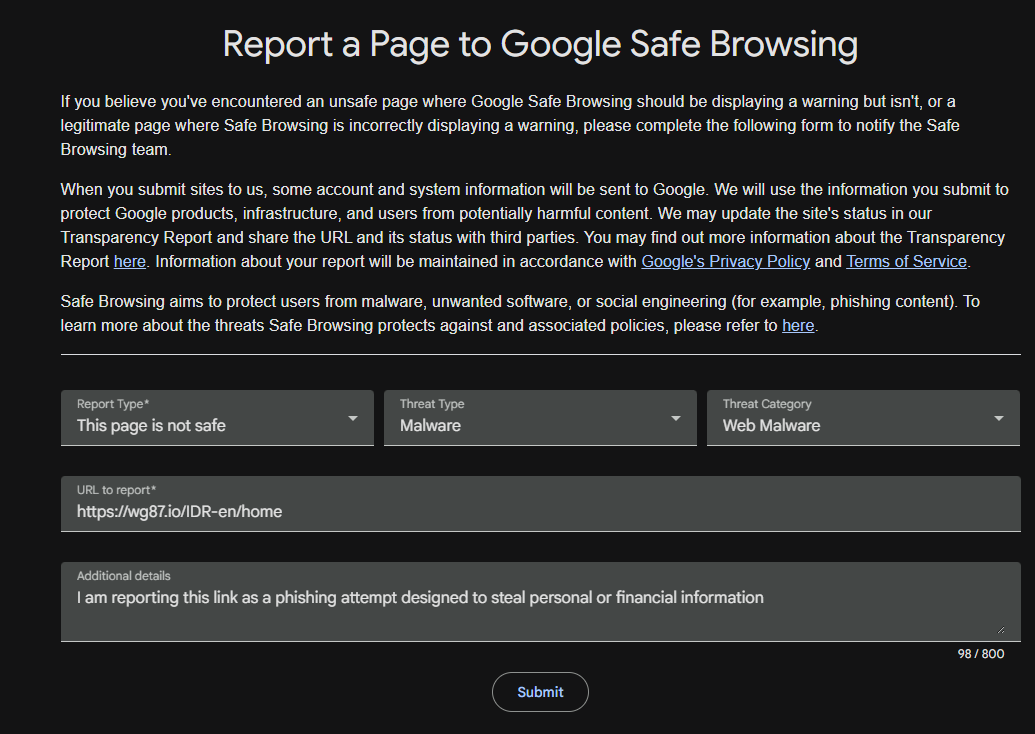Open the Threat Type dropdown
The height and width of the screenshot is (734, 1035).
pyautogui.click(x=540, y=418)
